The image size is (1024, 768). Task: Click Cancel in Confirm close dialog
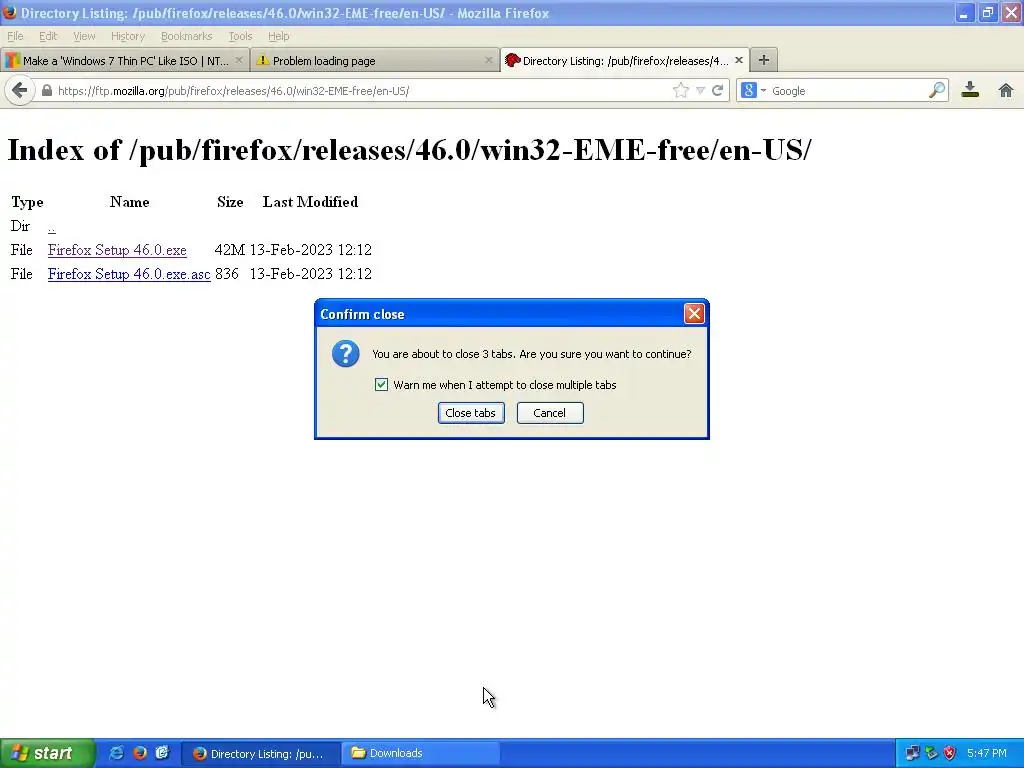550,413
